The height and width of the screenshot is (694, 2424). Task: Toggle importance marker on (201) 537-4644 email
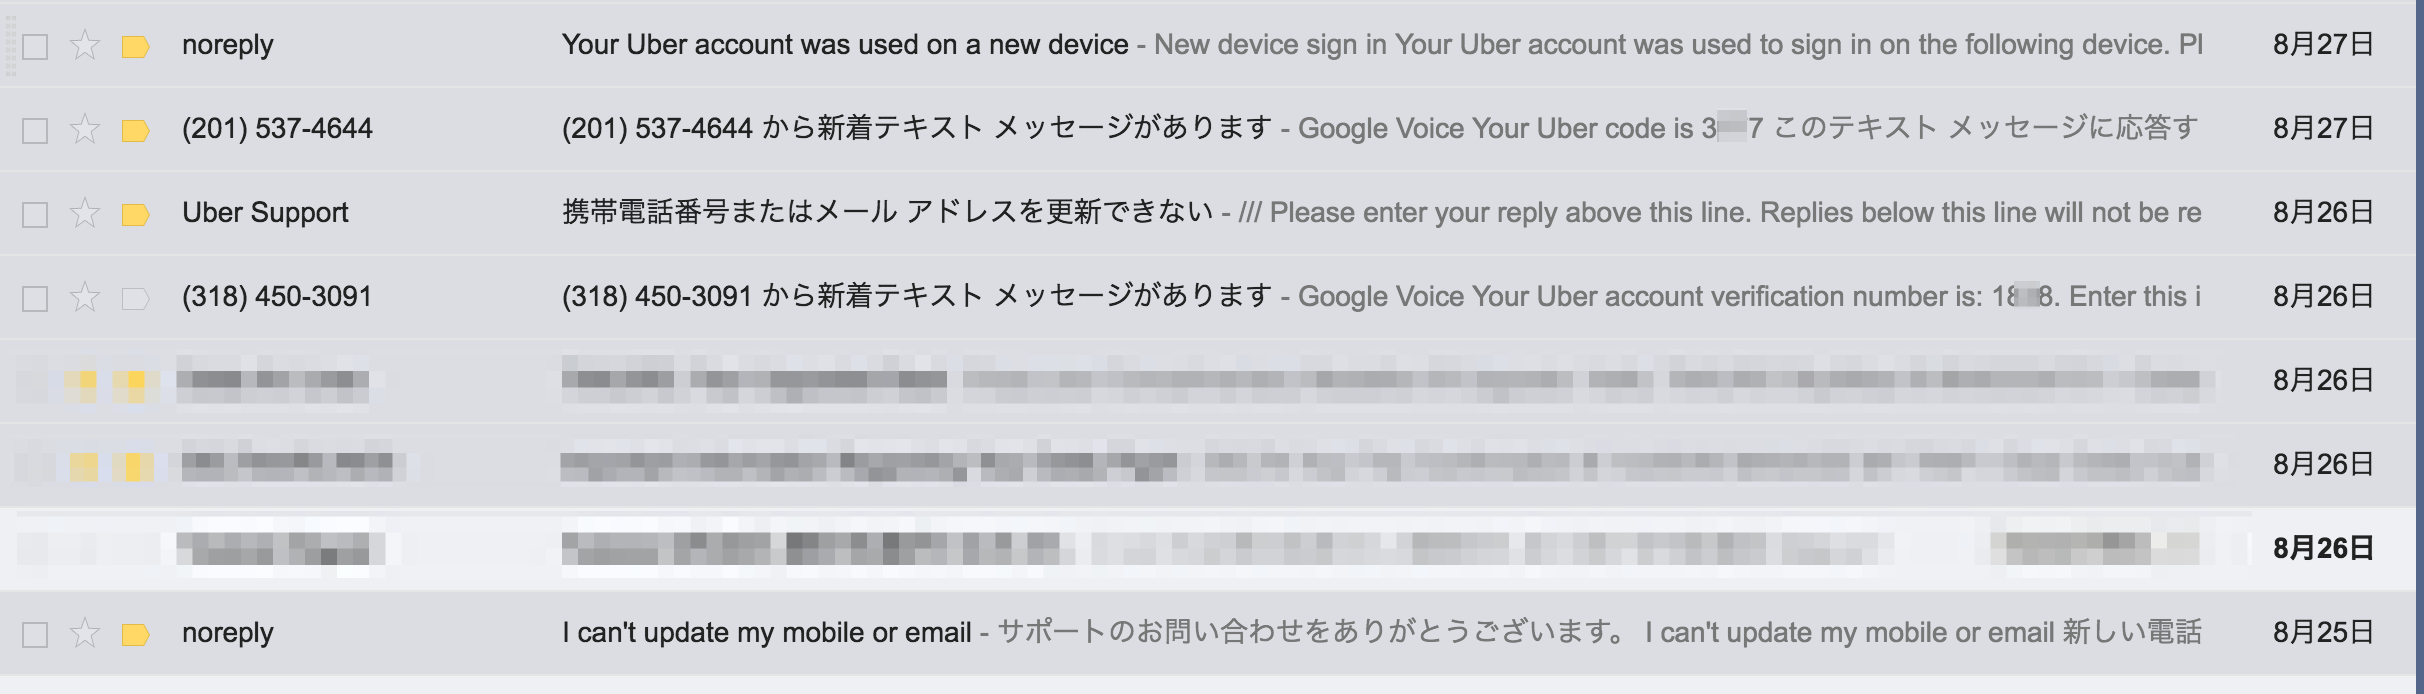[135, 130]
